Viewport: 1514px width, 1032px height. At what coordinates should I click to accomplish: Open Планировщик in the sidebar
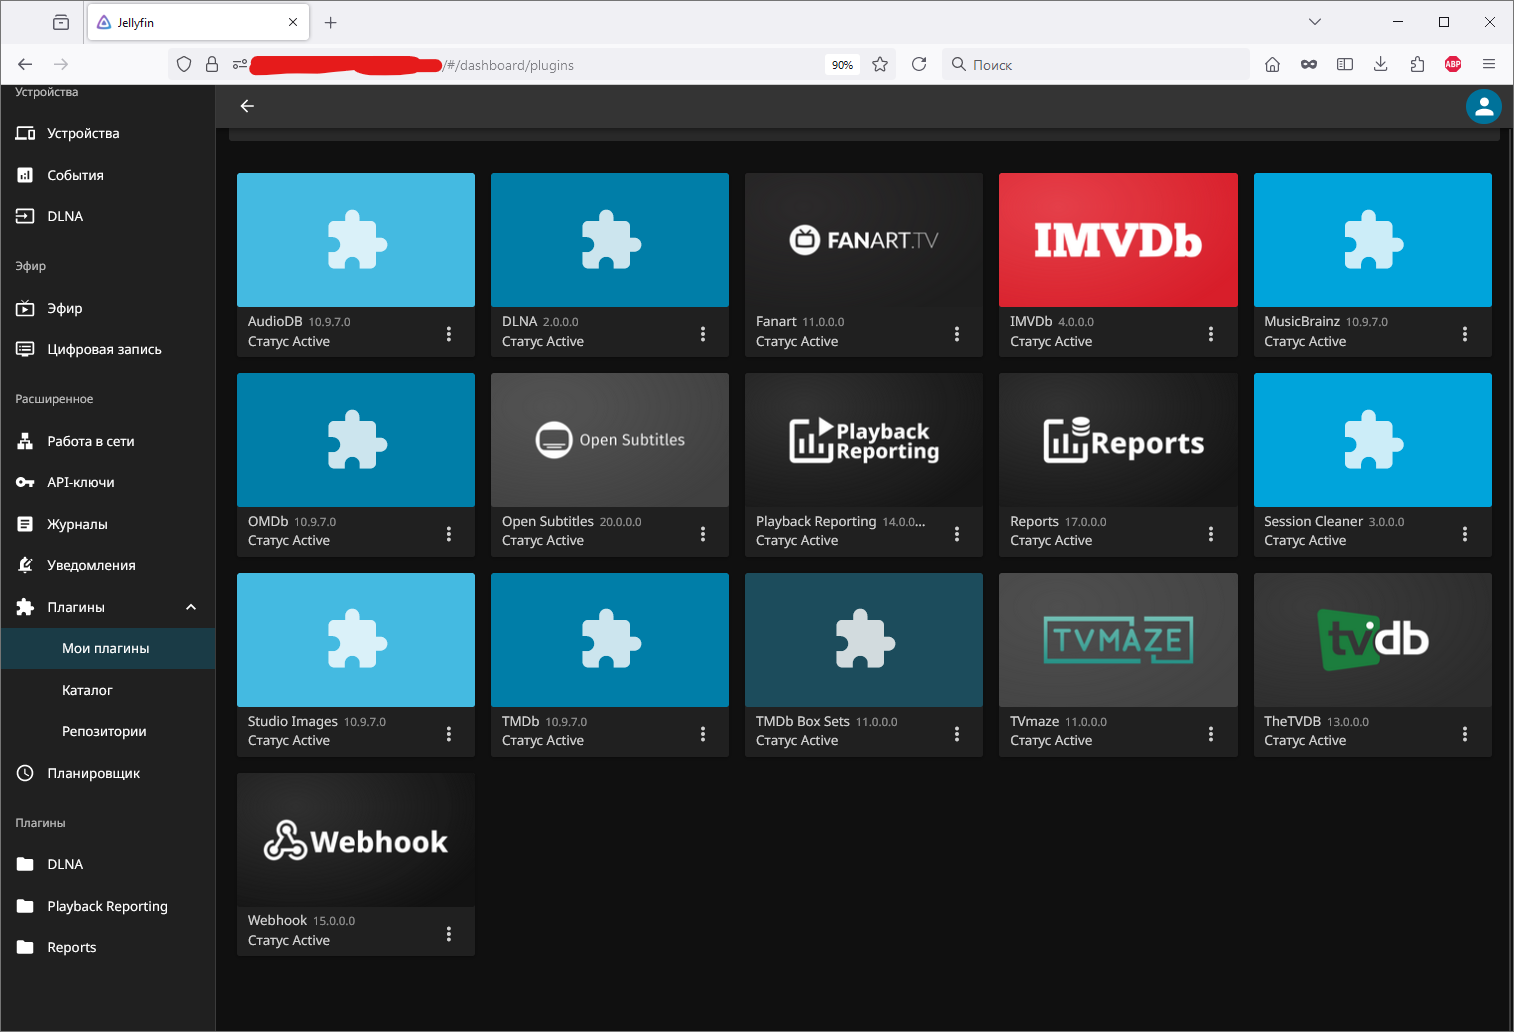pos(108,773)
